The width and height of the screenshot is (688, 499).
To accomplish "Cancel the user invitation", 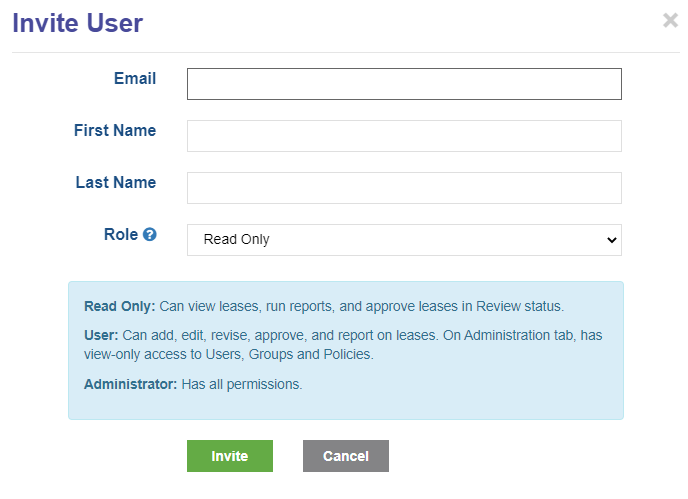I will pyautogui.click(x=346, y=456).
